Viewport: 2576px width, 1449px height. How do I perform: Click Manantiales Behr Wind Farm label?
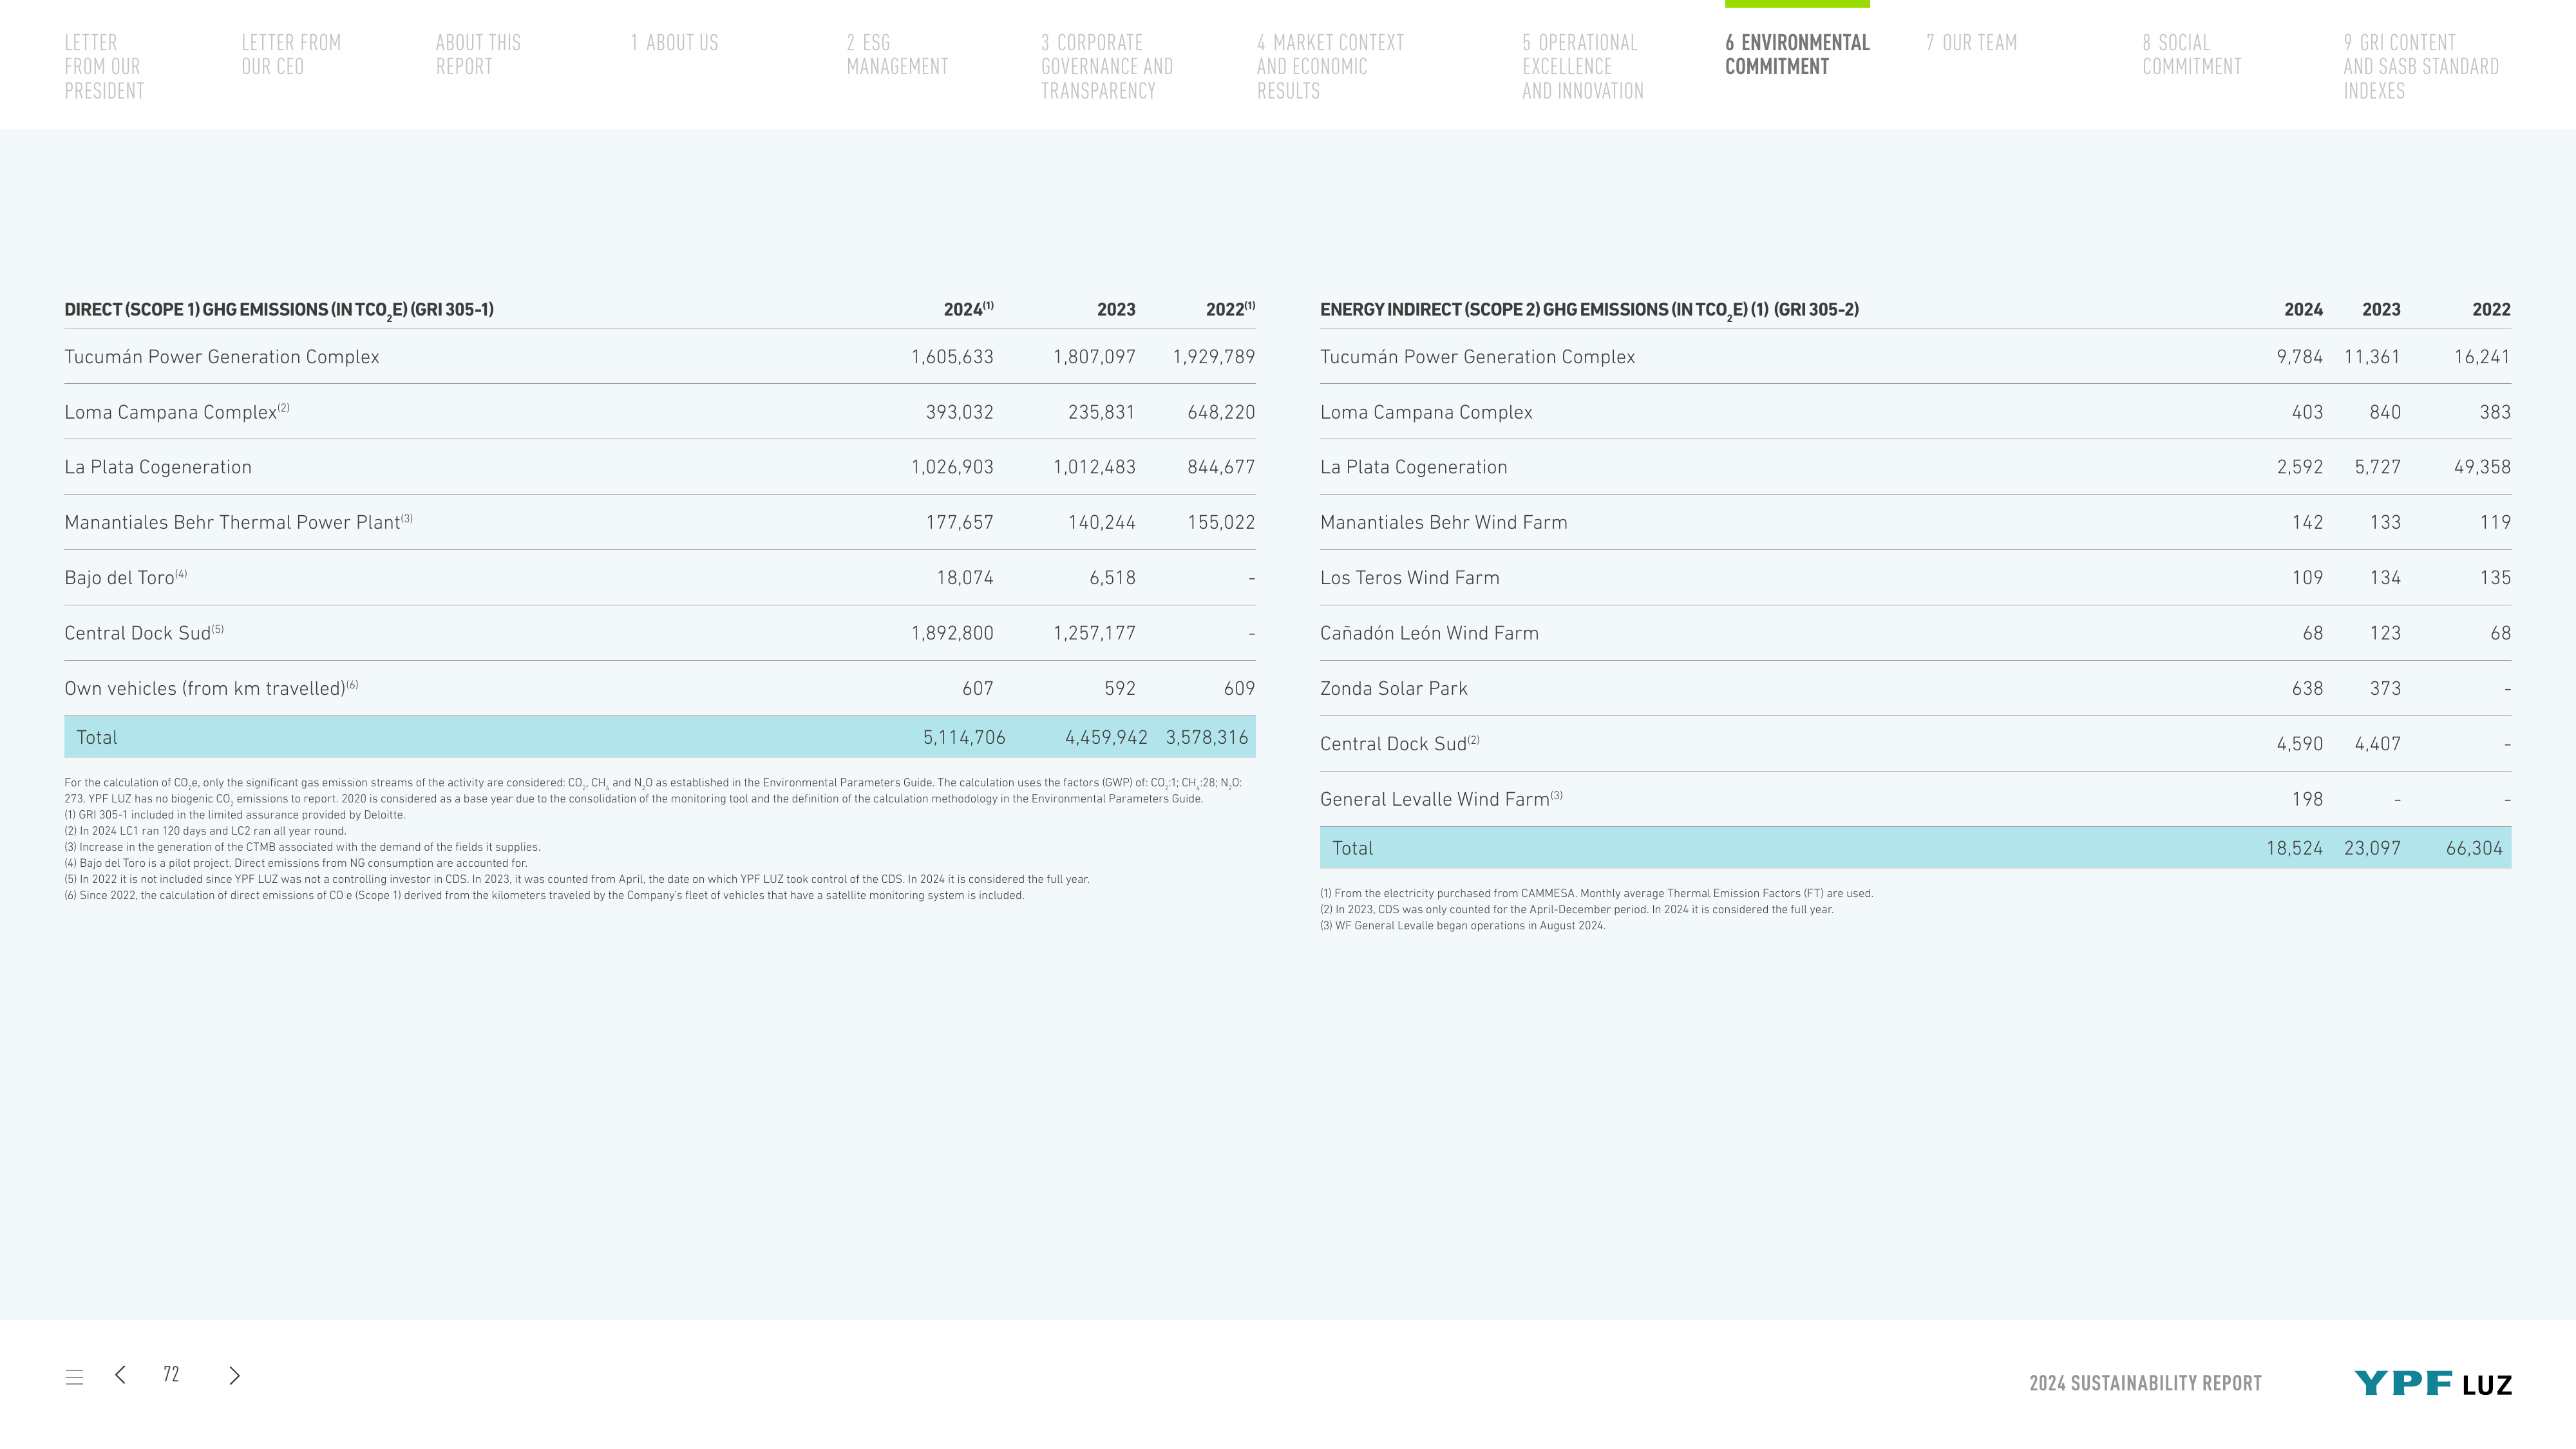1444,522
